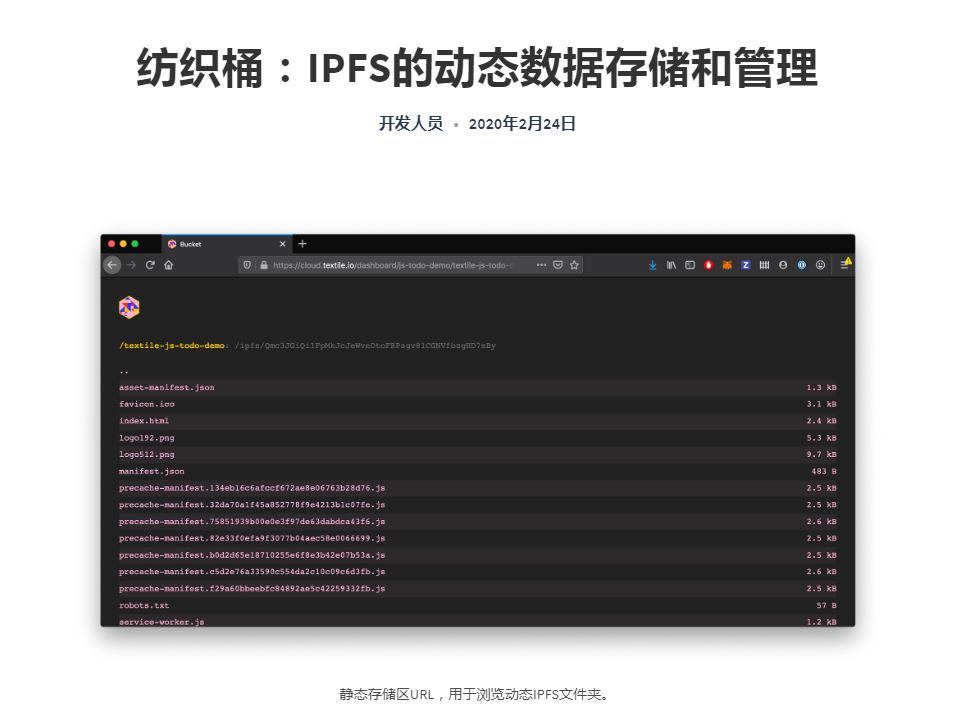Save the page to Pocket icon

click(x=558, y=265)
